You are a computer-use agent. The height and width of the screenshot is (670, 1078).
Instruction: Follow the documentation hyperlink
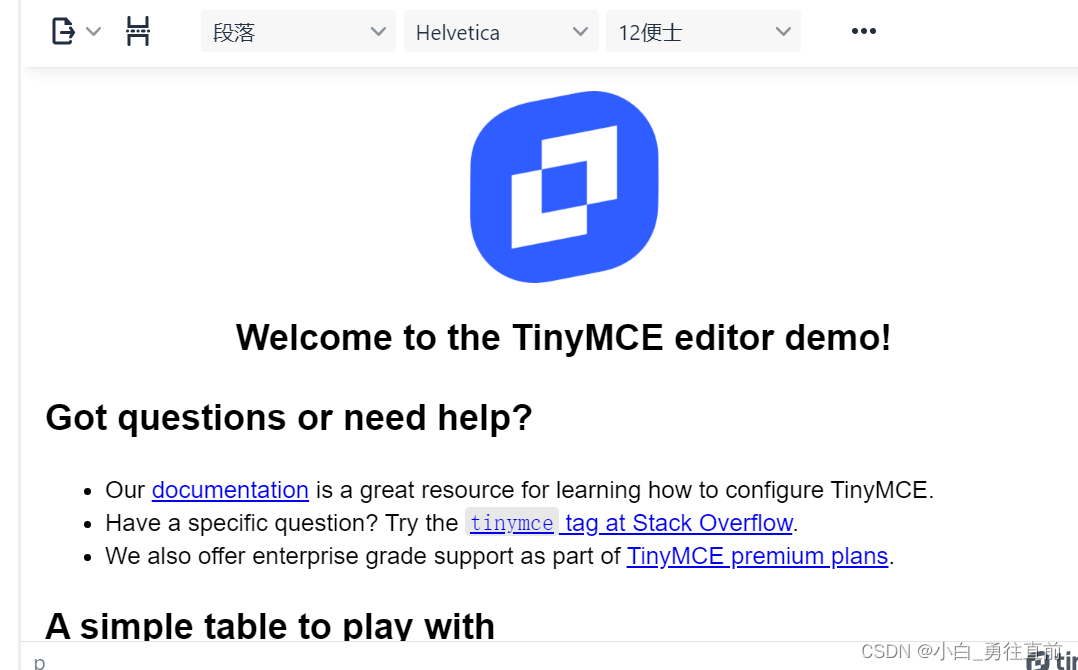(229, 490)
